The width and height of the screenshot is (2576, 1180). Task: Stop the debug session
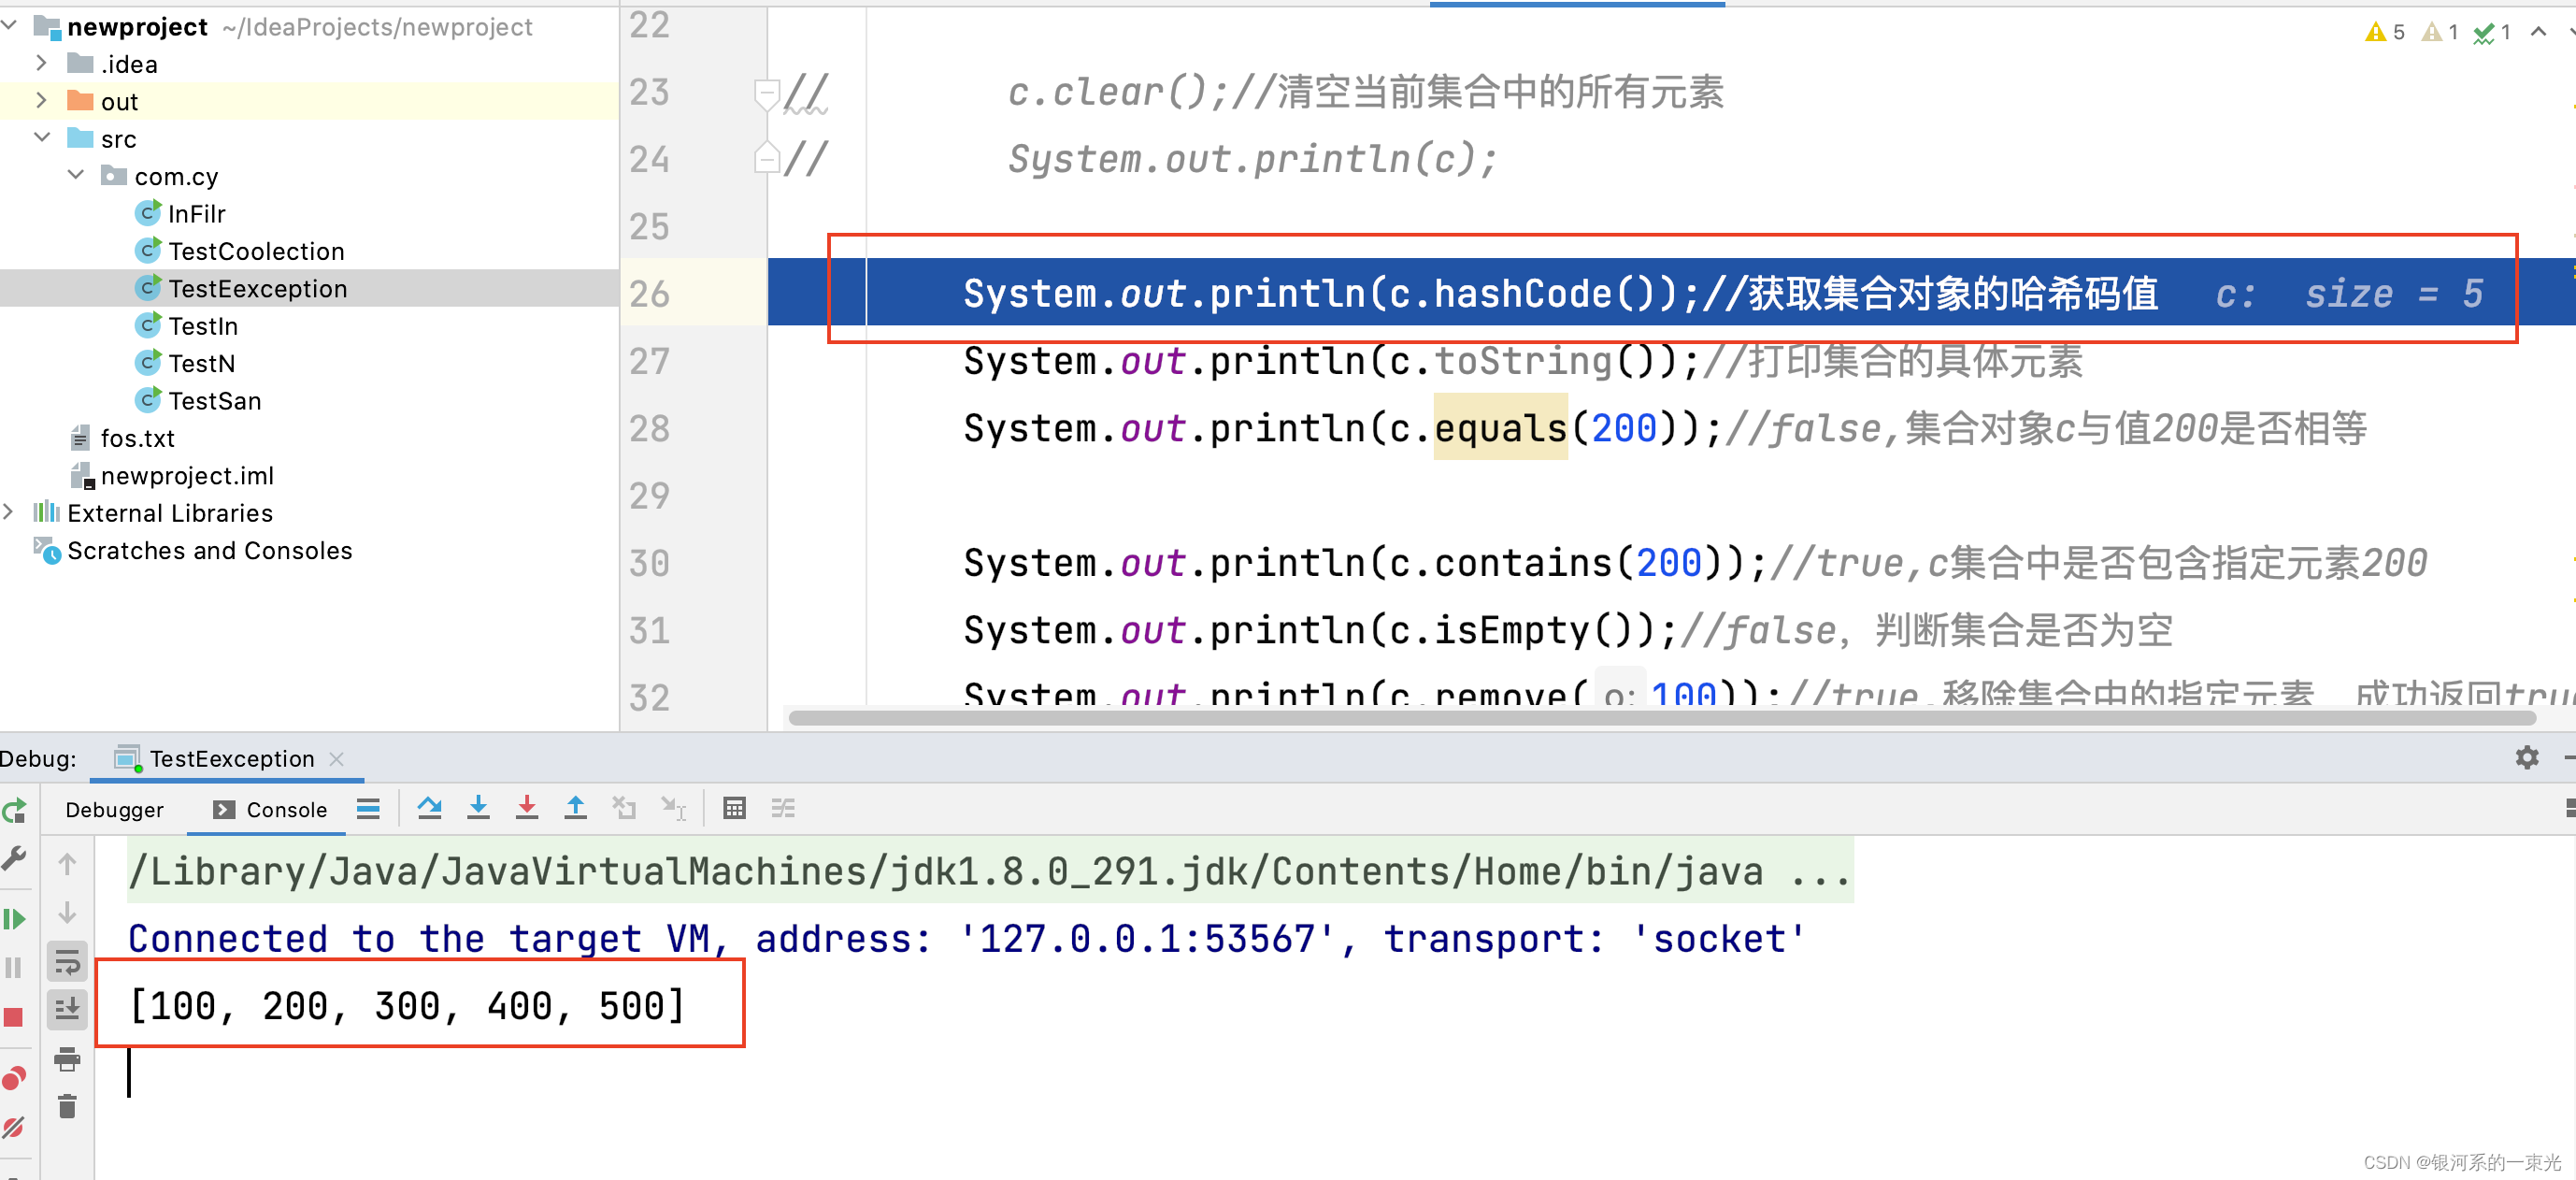14,1017
